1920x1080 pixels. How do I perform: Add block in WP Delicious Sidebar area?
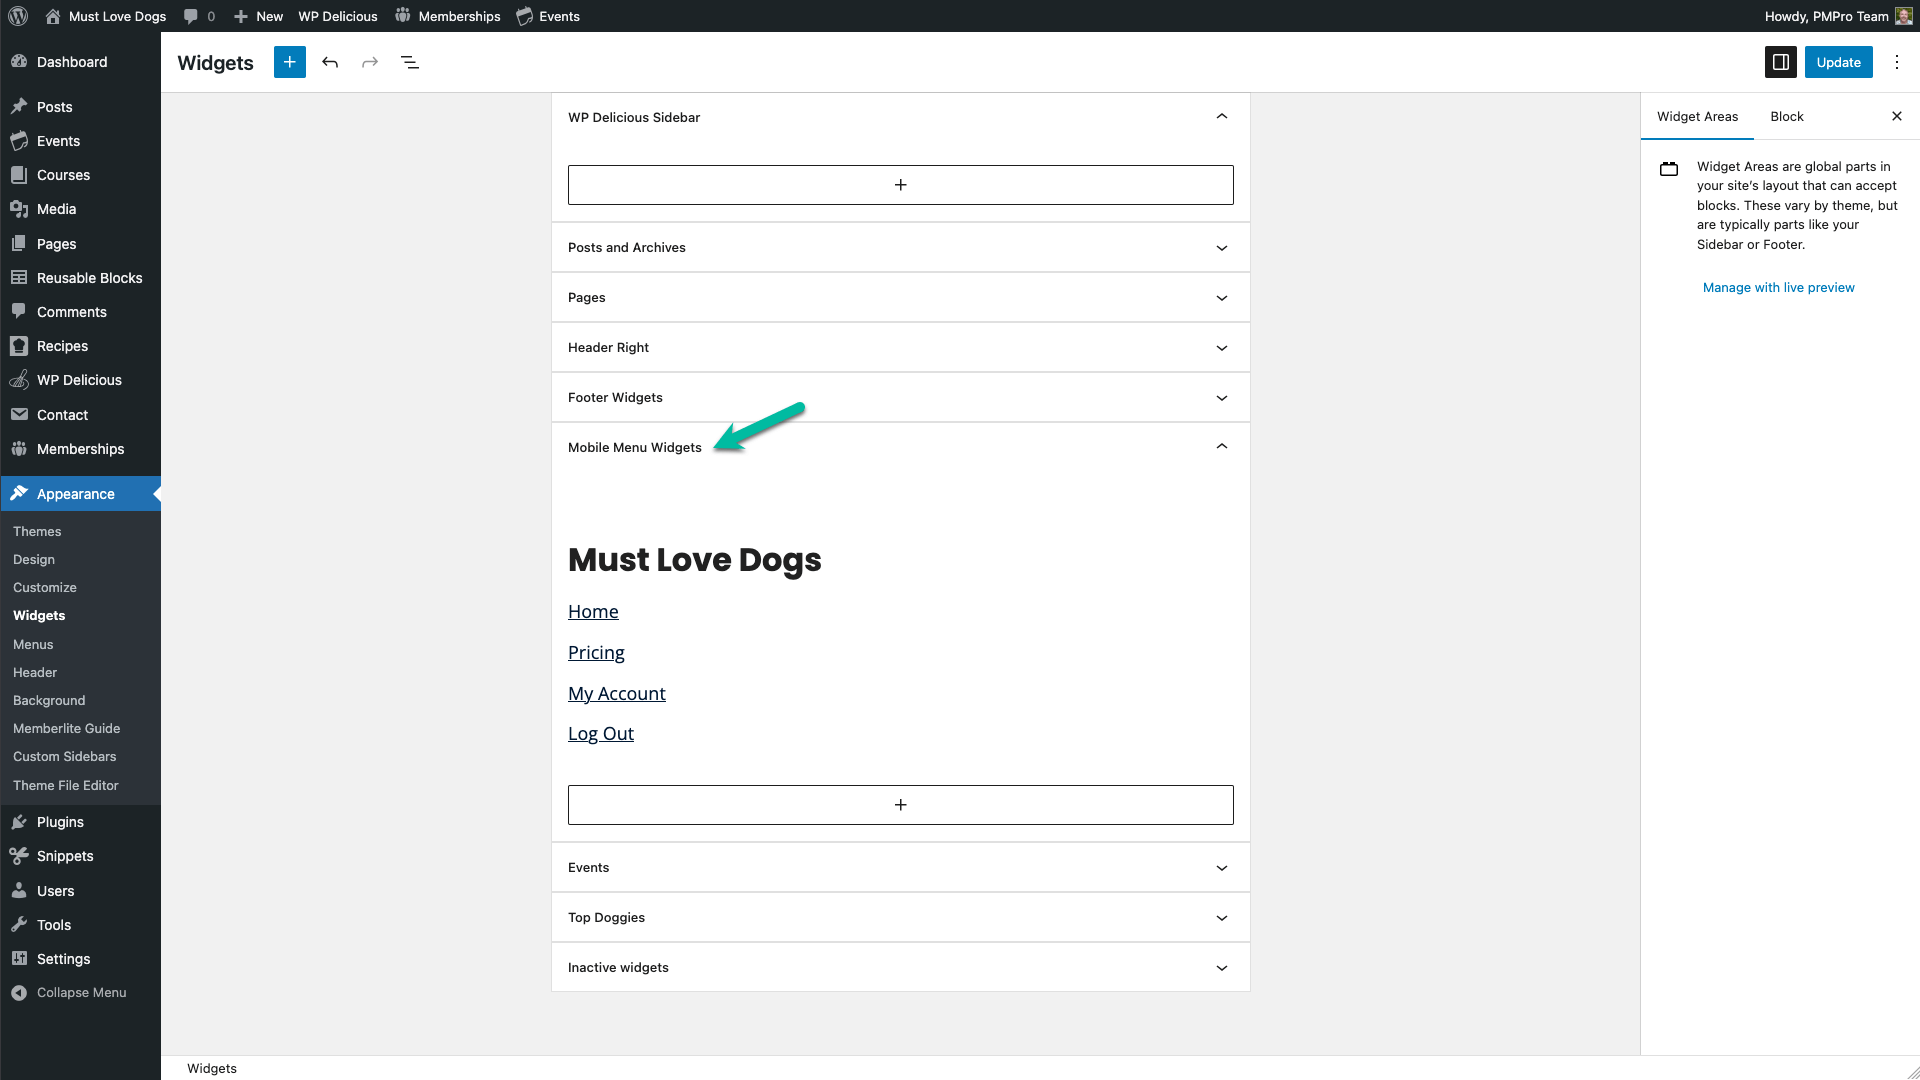coord(901,185)
